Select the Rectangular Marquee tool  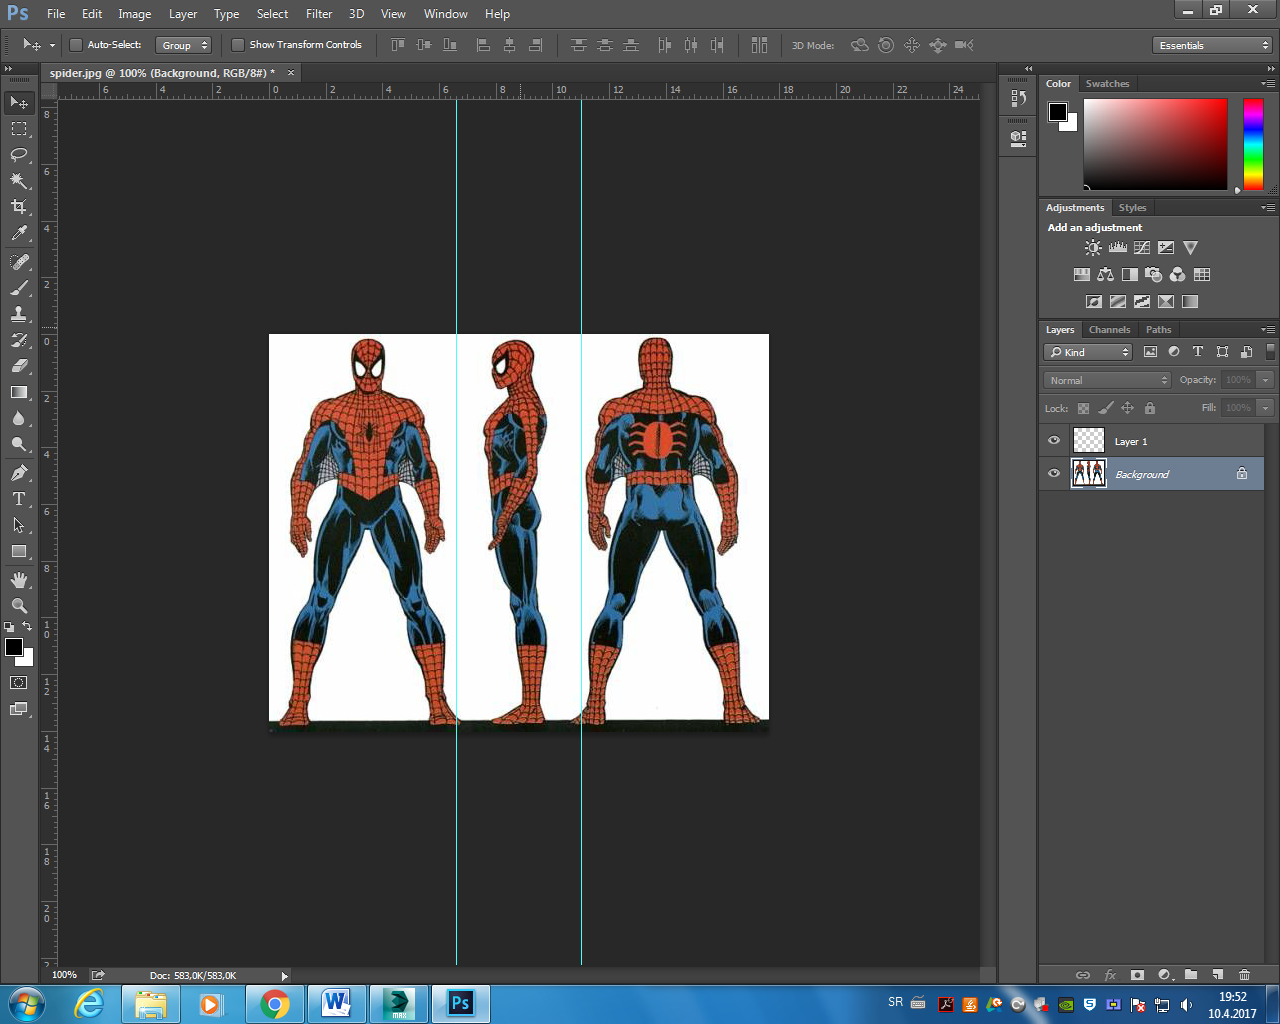(19, 129)
